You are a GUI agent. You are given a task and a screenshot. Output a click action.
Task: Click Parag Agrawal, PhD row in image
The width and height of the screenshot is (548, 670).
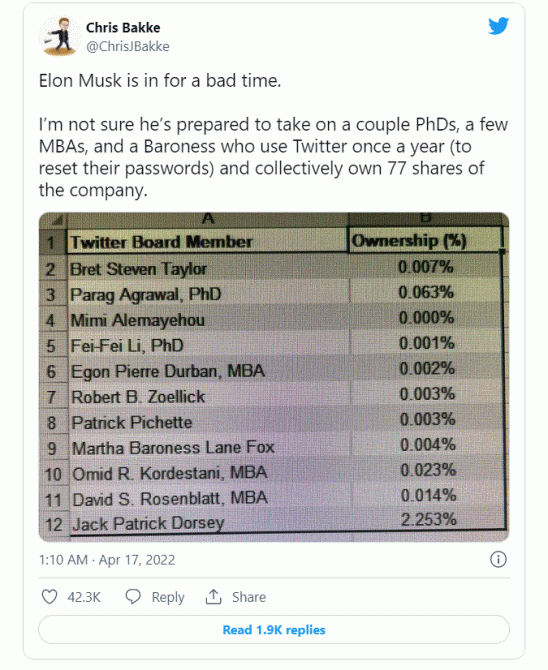[270, 294]
